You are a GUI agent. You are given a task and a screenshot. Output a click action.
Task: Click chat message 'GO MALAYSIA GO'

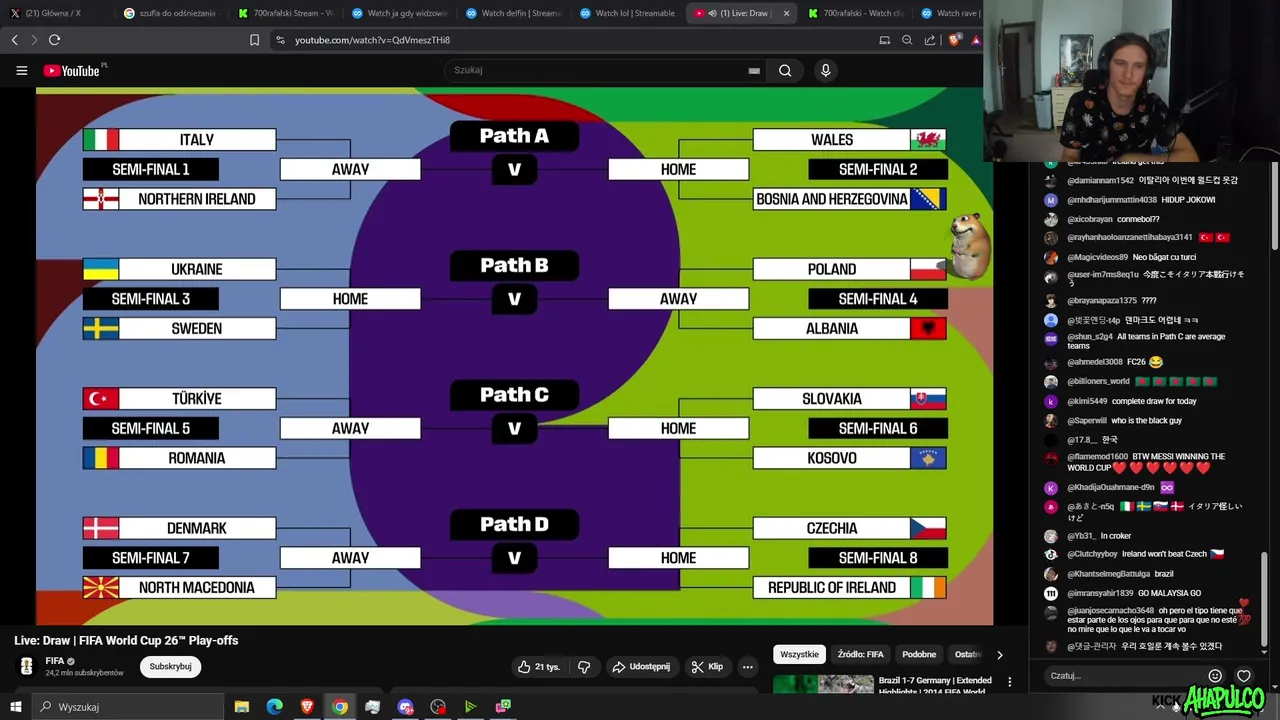click(x=1169, y=593)
